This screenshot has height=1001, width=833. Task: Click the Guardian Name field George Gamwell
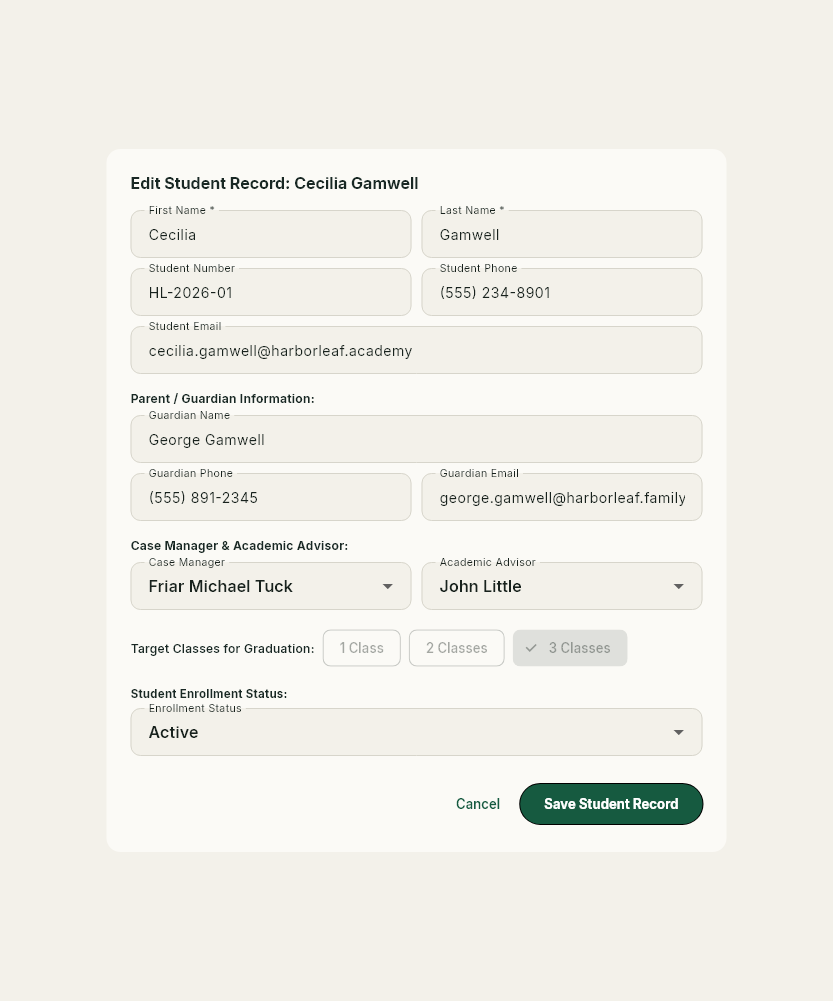pos(416,439)
